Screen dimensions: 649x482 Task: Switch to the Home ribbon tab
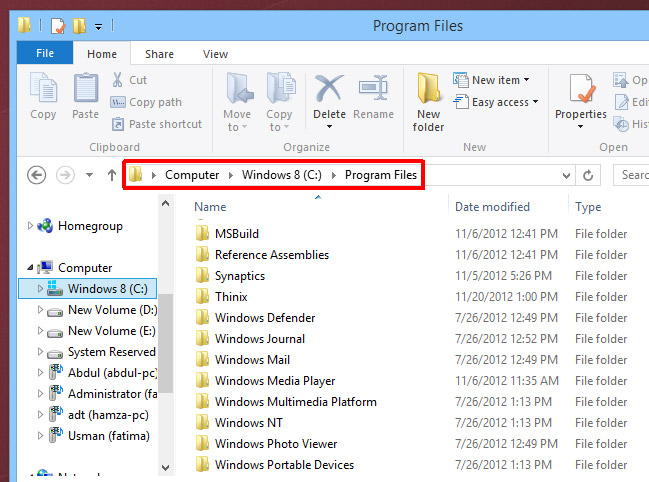tap(102, 54)
